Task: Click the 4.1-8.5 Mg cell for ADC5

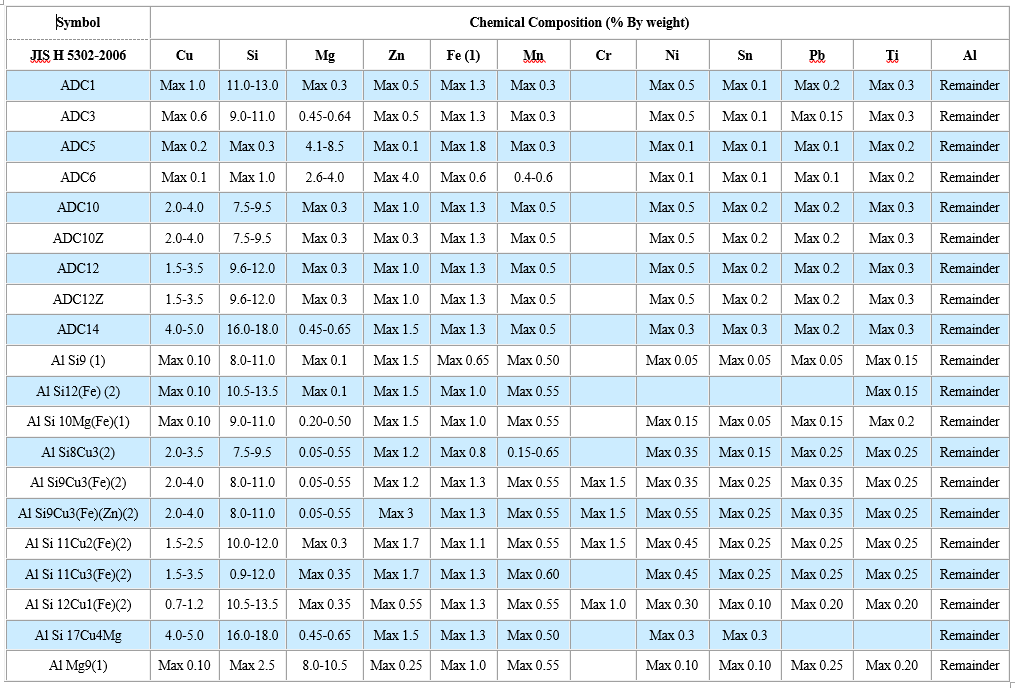Action: 324,147
